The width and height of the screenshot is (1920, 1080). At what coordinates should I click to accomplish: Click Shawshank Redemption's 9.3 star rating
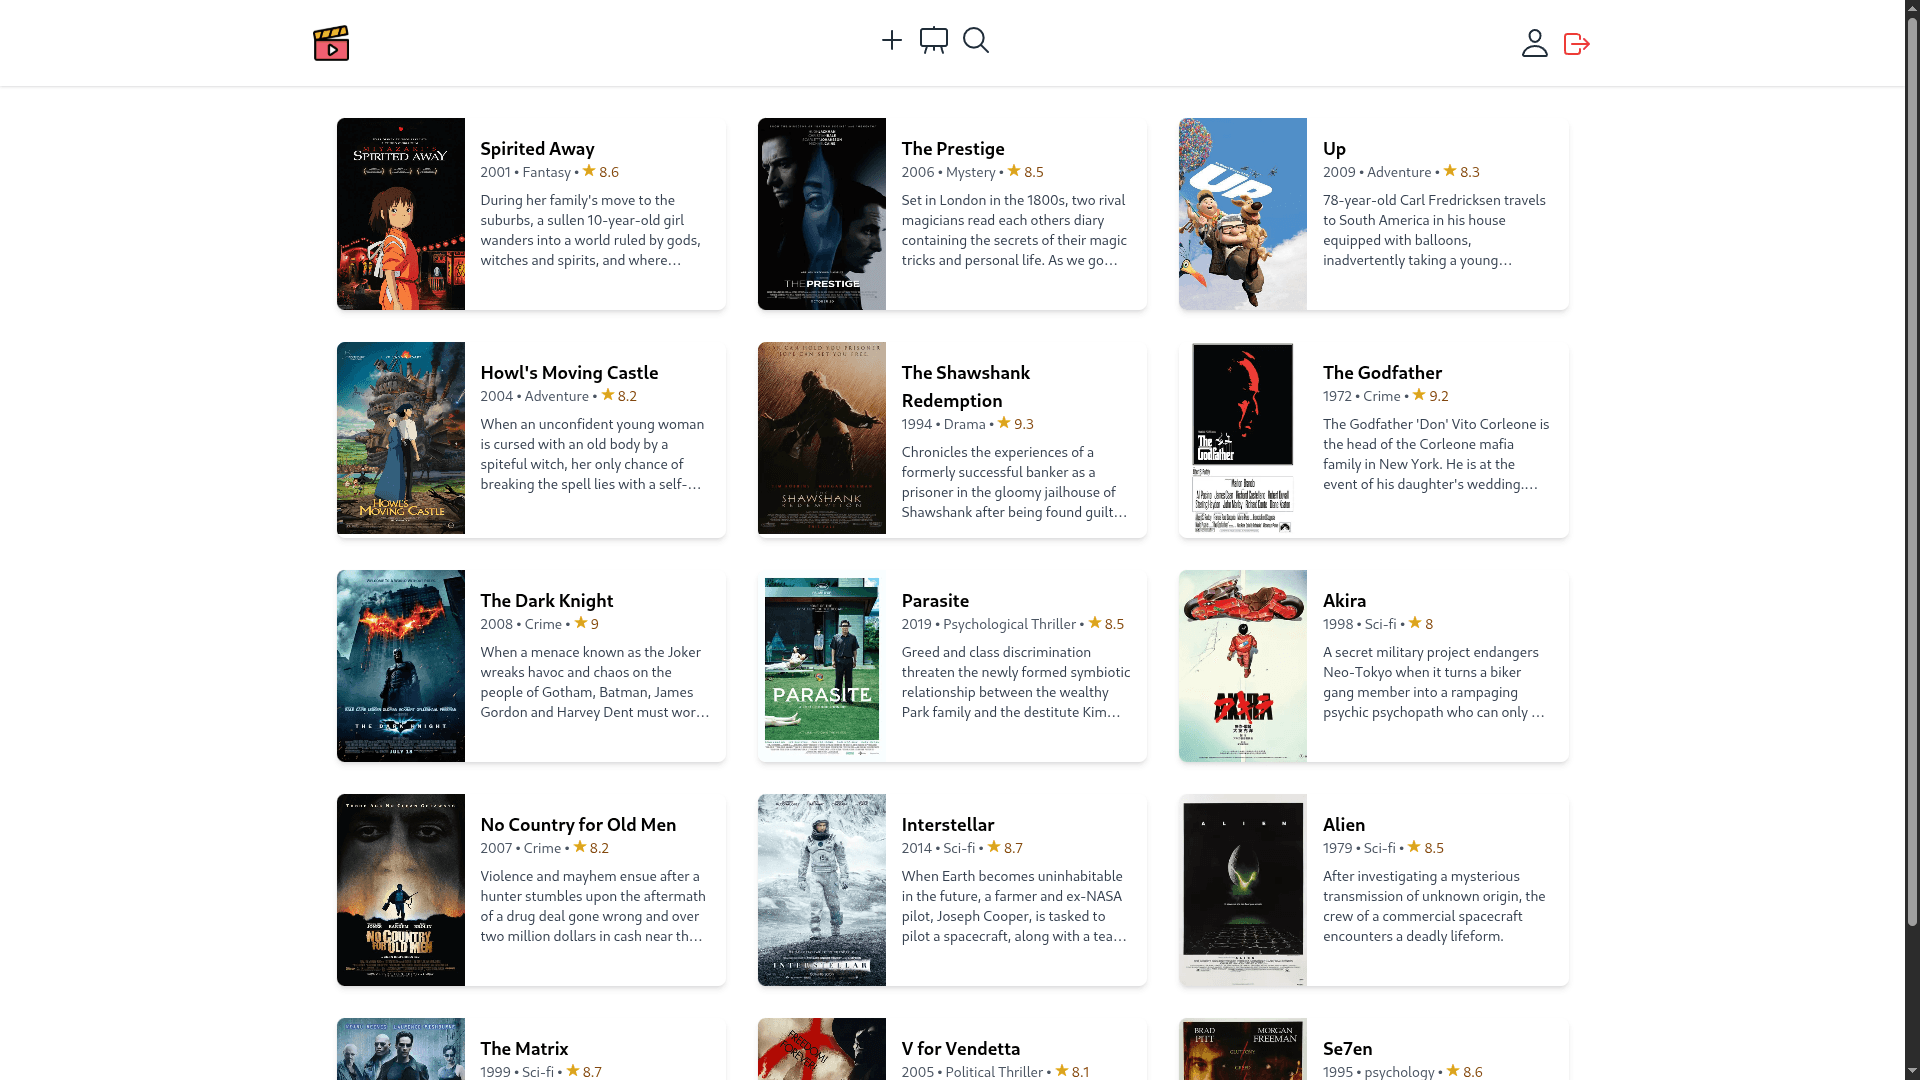[x=1015, y=424]
